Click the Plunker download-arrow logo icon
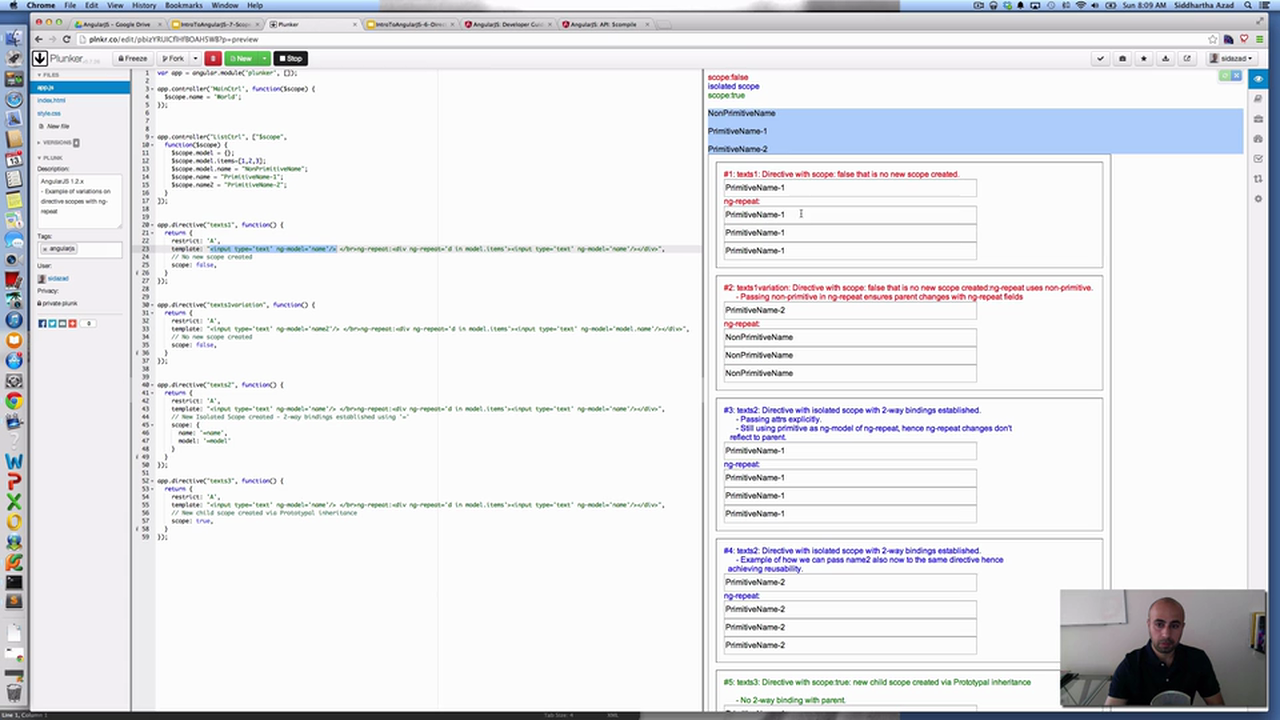 40,59
